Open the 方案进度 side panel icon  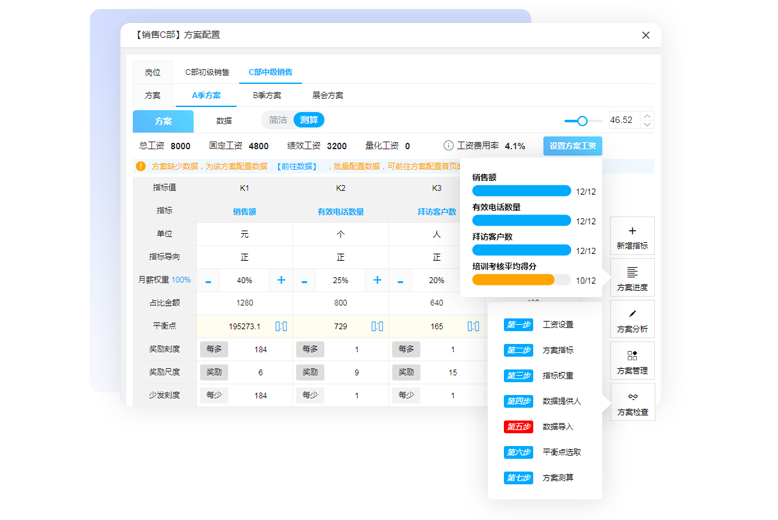[x=632, y=272]
